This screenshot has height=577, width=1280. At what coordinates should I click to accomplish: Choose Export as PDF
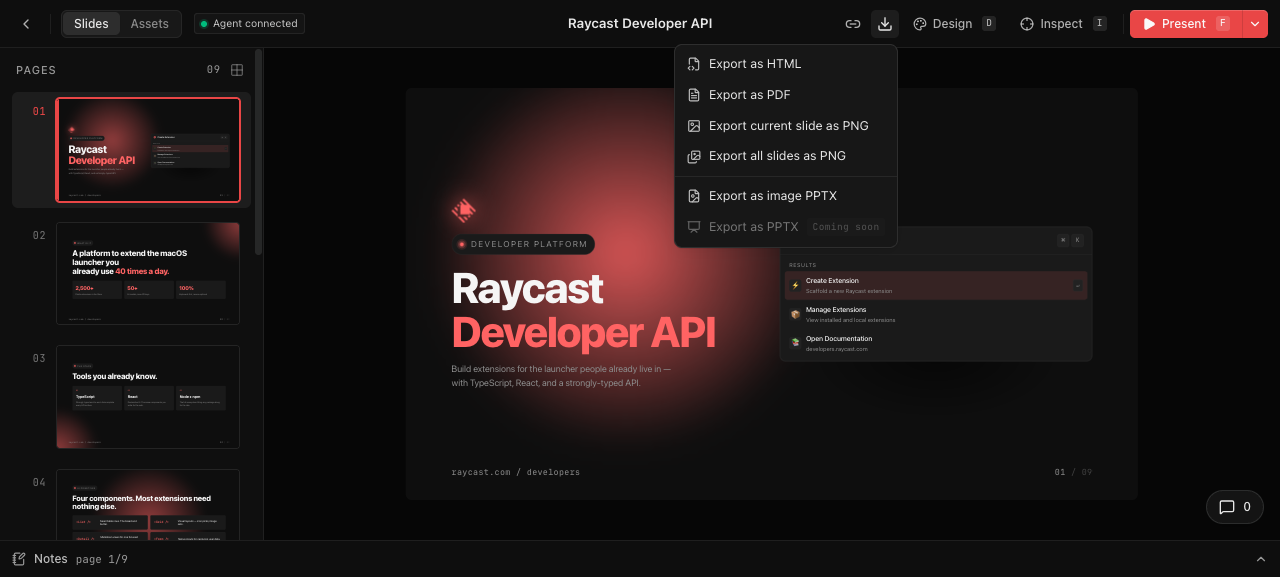(x=786, y=95)
